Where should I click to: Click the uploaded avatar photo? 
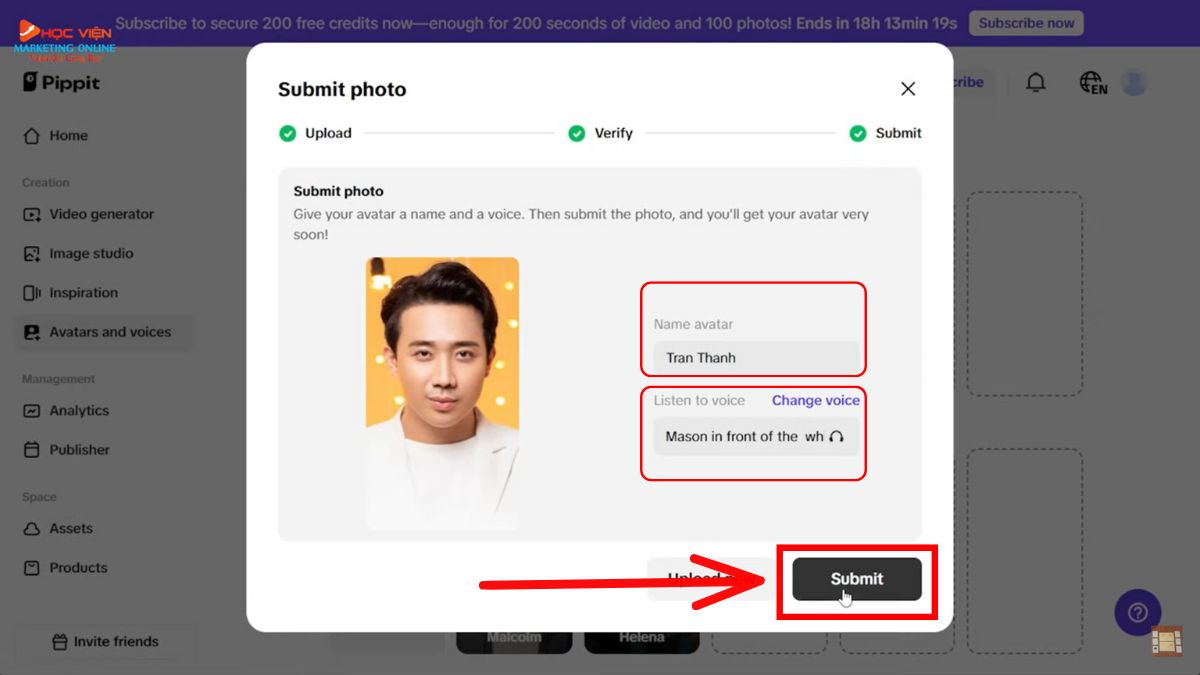click(442, 393)
